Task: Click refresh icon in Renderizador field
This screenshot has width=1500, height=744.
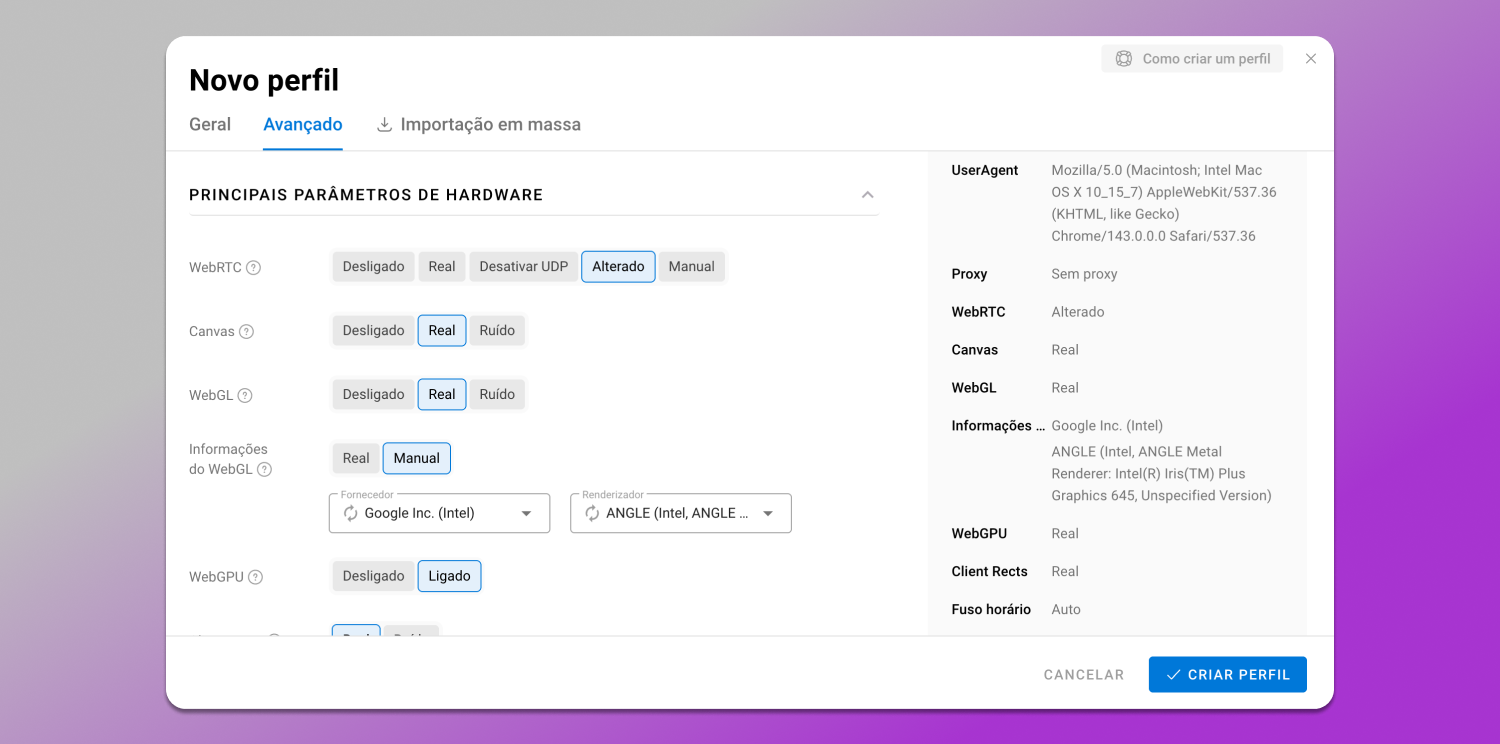Action: pyautogui.click(x=592, y=513)
